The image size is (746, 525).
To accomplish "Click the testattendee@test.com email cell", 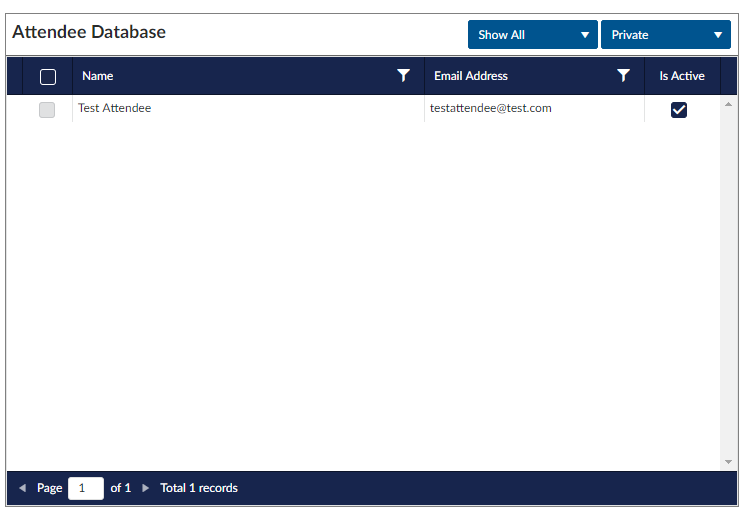I will pyautogui.click(x=491, y=108).
